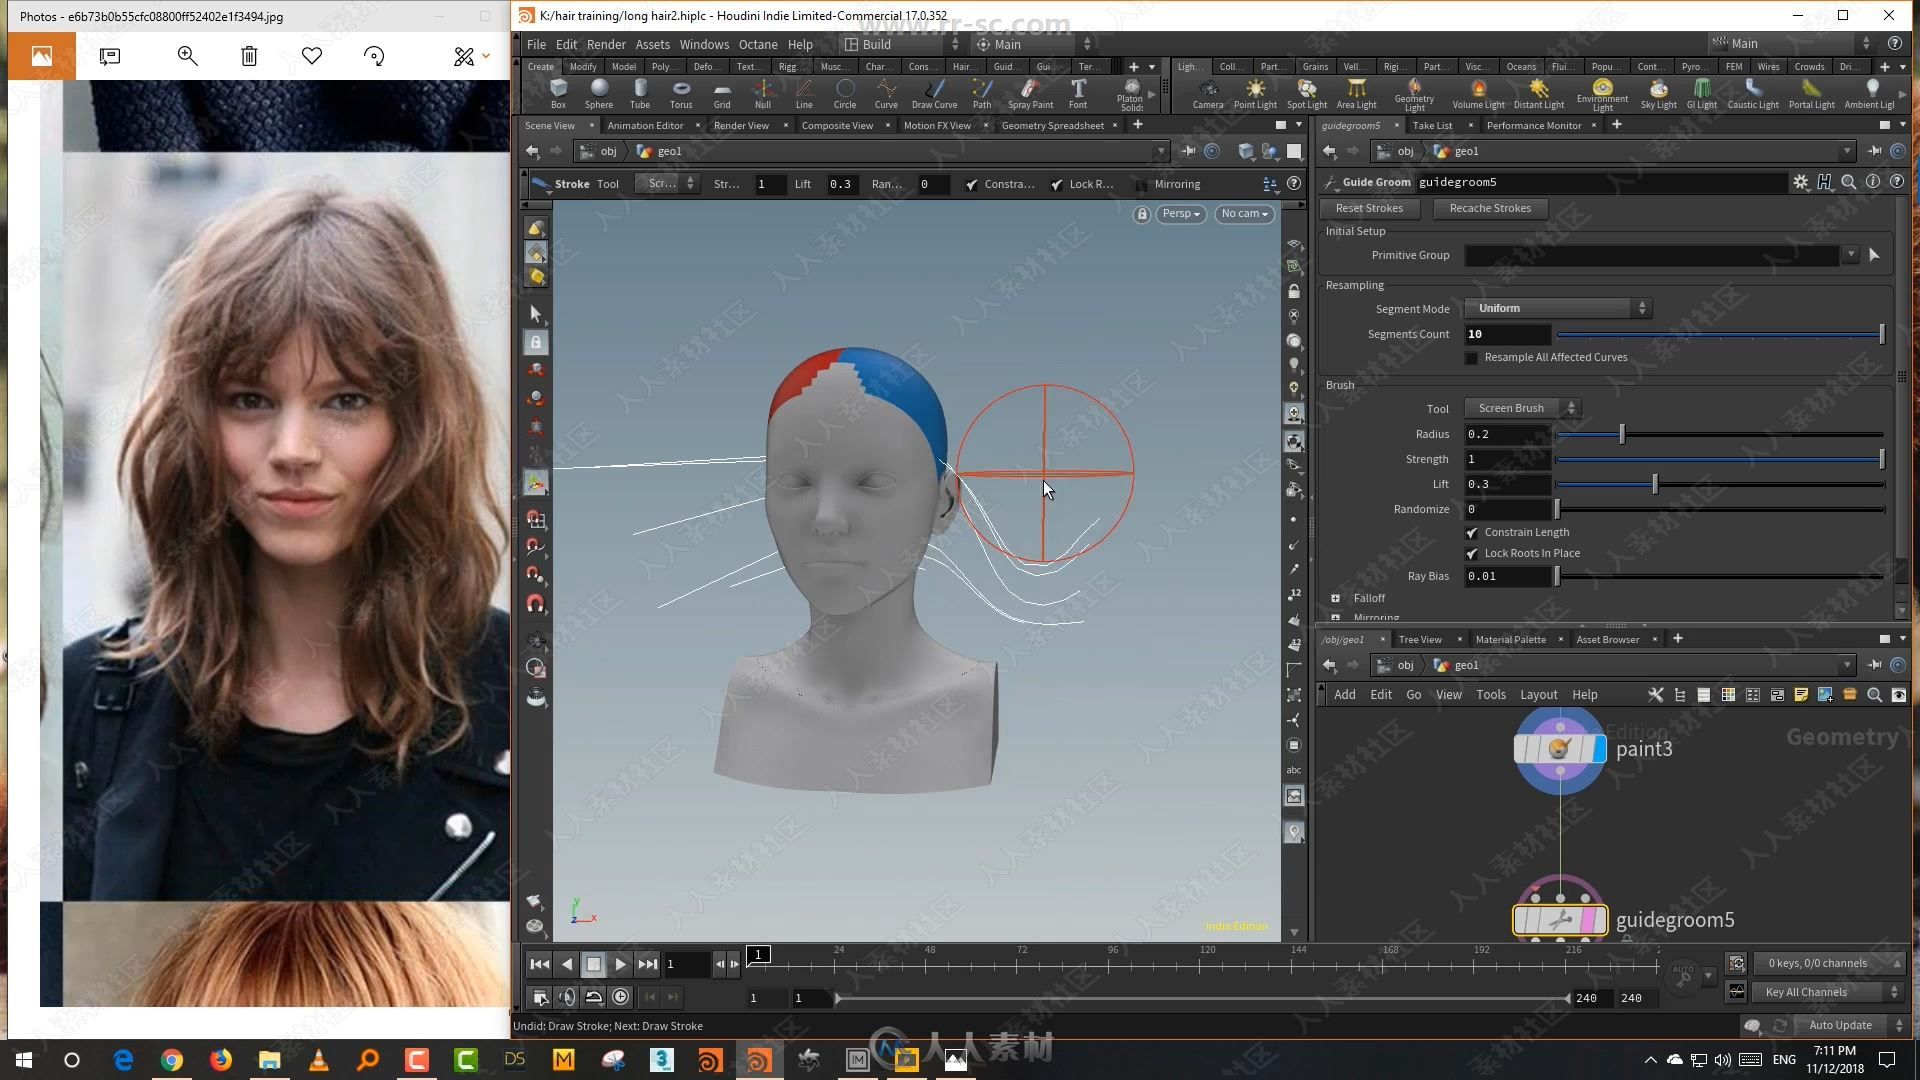This screenshot has height=1080, width=1920.
Task: Enable Lock Roots In Place checkbox
Action: (x=1472, y=553)
